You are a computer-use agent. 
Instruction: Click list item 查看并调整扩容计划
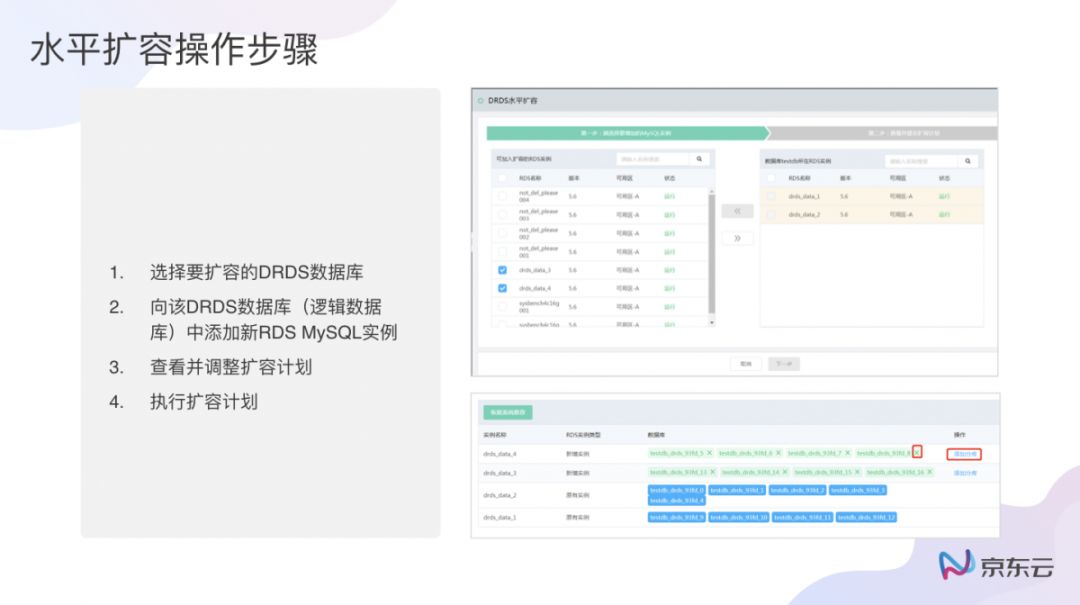tap(231, 367)
